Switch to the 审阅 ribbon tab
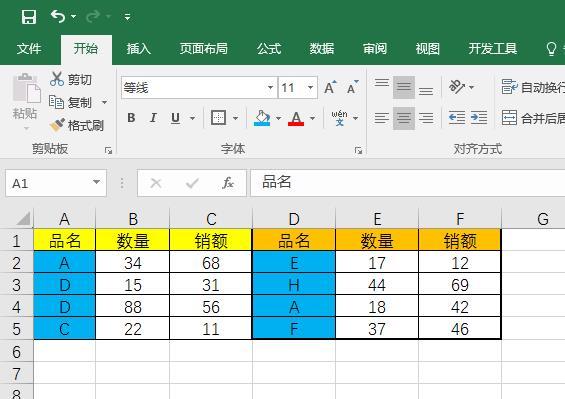This screenshot has height=399, width=565. (x=375, y=49)
